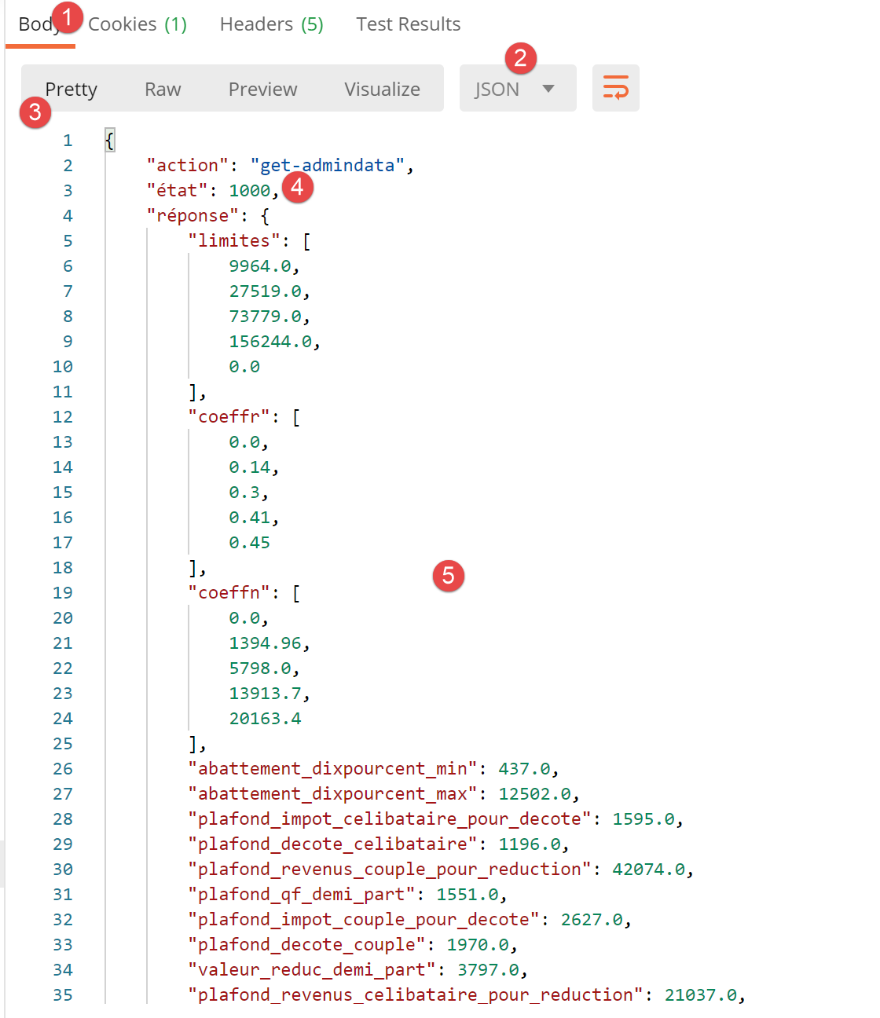Click the "coeffr" array key
The image size is (880, 1018).
226,416
